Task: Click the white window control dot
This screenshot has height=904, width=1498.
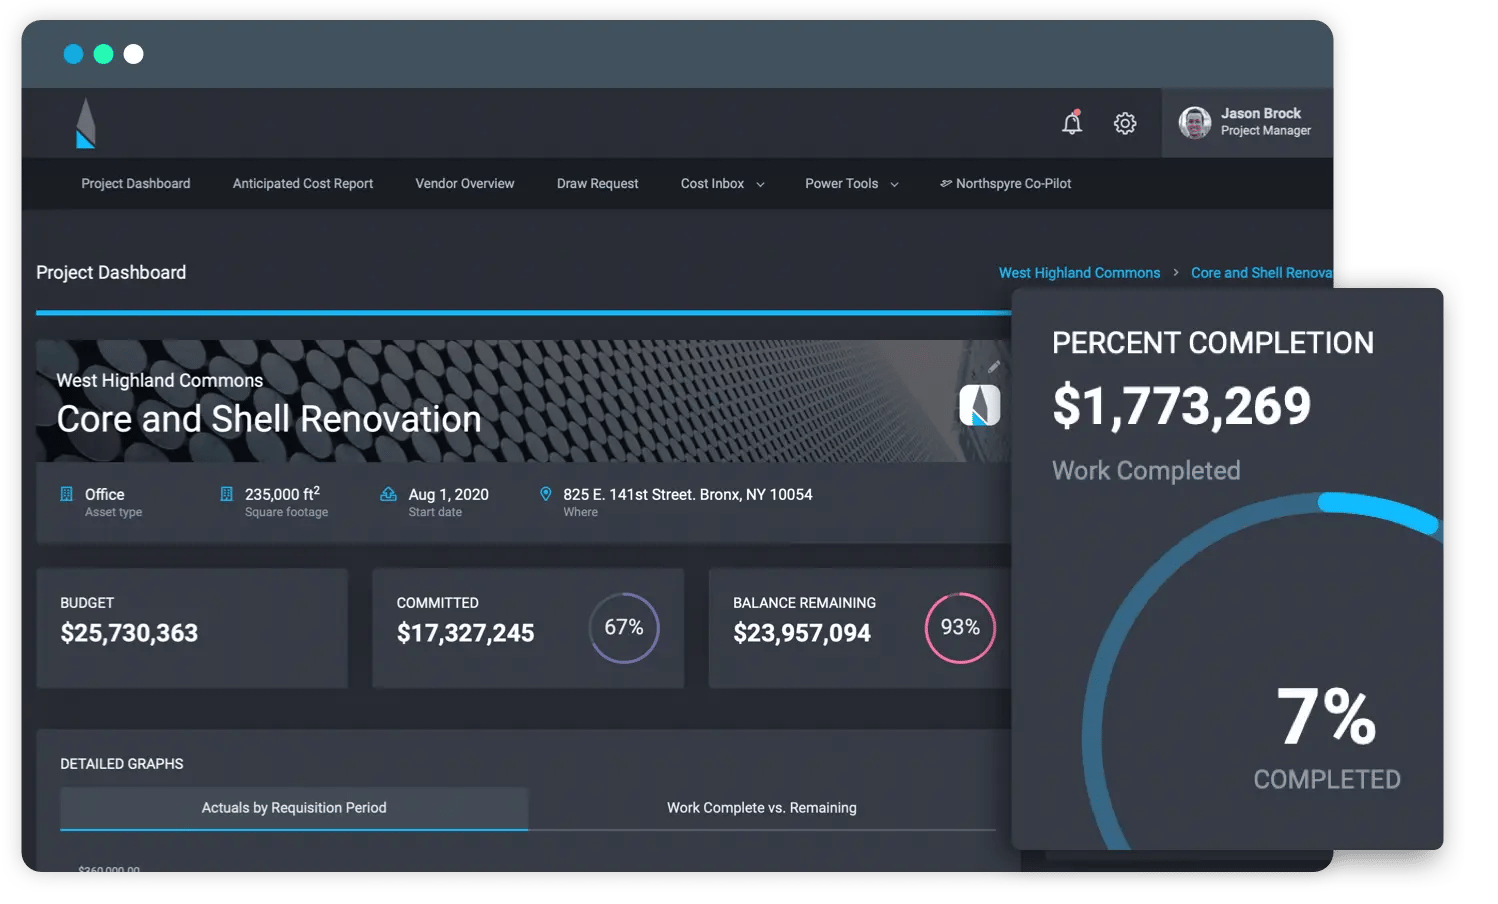Action: pos(133,54)
